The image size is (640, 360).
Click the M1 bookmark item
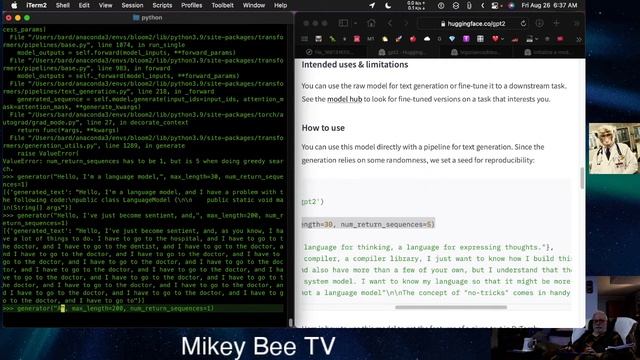[x=370, y=39]
